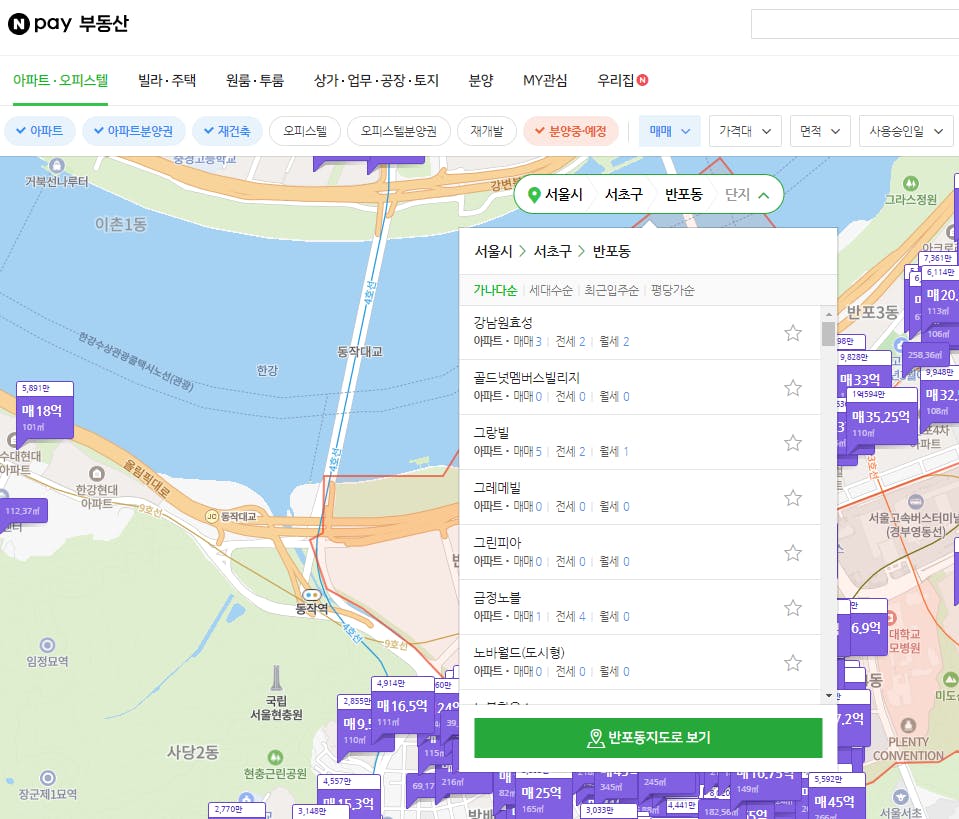Enable the 오피스텔분양권 filter chip
Screen dimensions: 959x819
tap(399, 131)
